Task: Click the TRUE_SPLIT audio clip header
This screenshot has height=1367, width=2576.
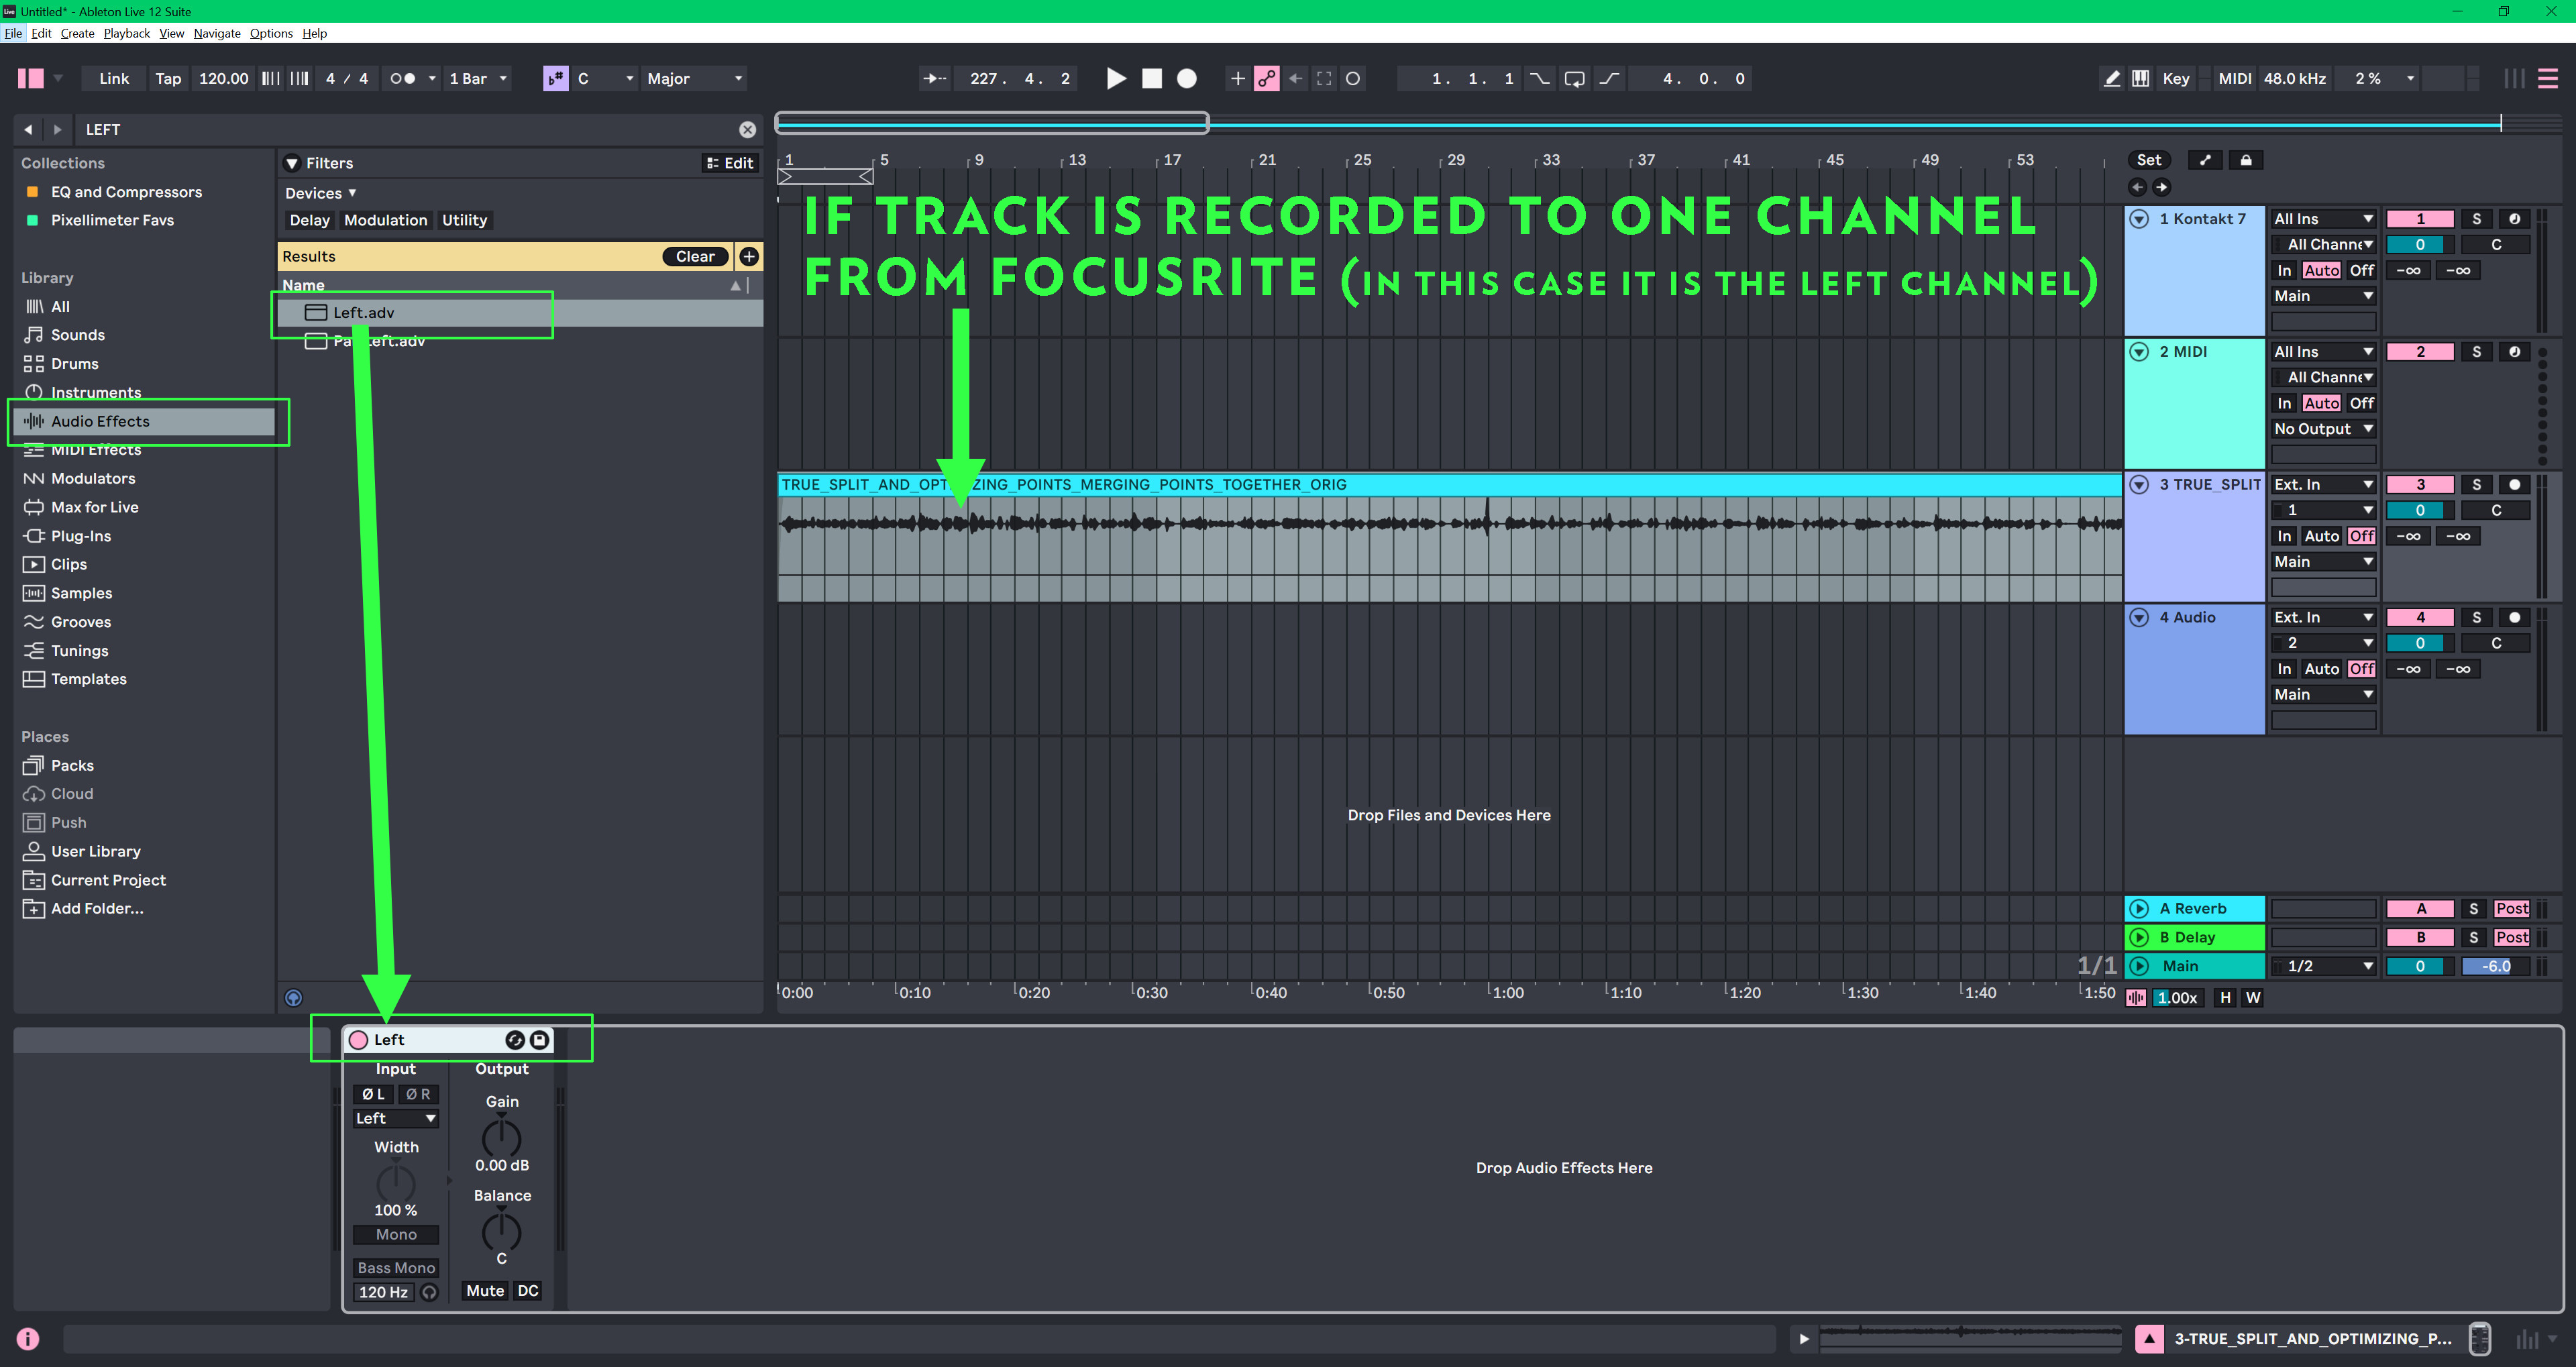Action: [x=1449, y=484]
